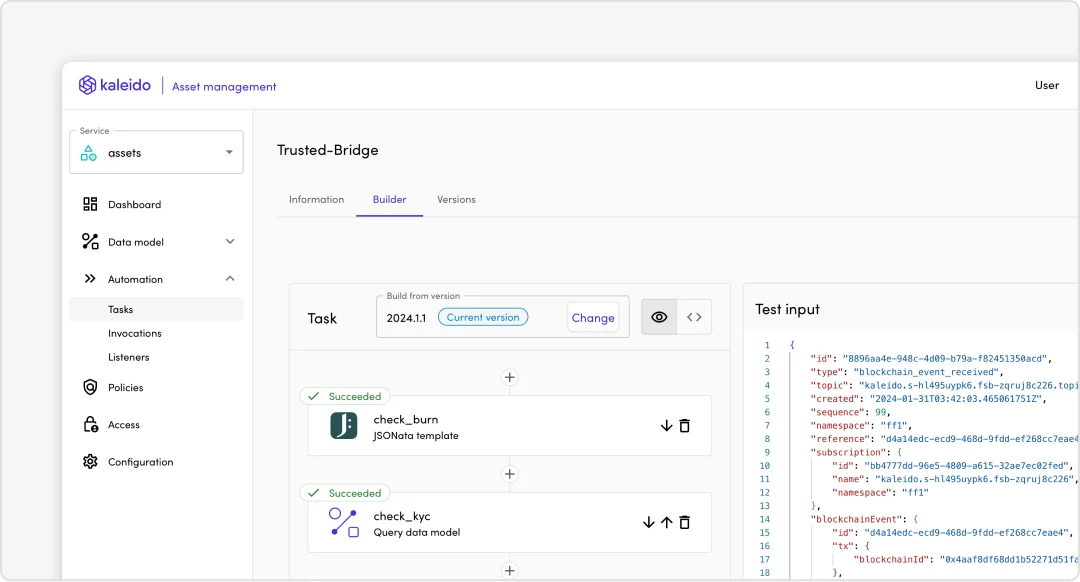Open the assets Service dropdown
1080x582 pixels.
tap(156, 152)
